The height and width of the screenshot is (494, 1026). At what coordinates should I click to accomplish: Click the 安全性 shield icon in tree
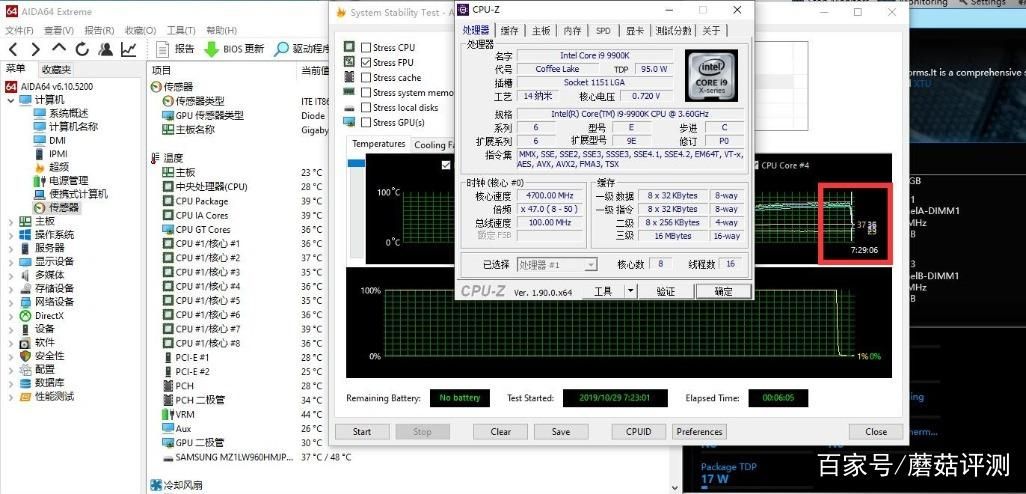pos(26,356)
